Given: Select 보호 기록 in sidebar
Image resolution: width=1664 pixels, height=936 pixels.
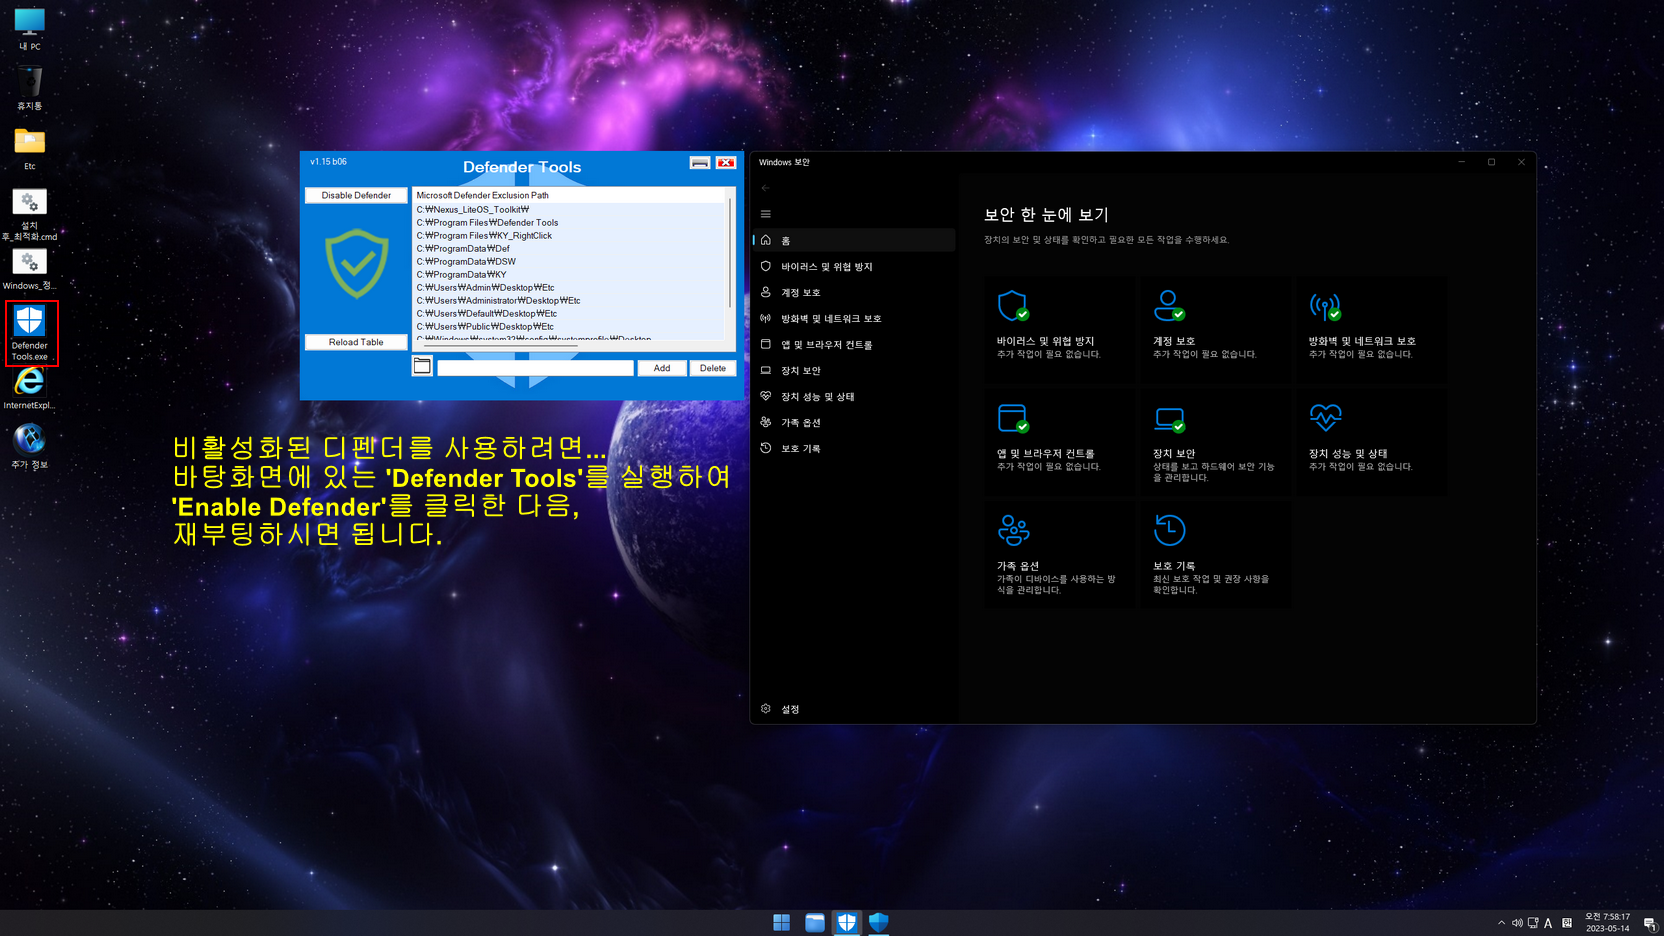Looking at the screenshot, I should [854, 449].
